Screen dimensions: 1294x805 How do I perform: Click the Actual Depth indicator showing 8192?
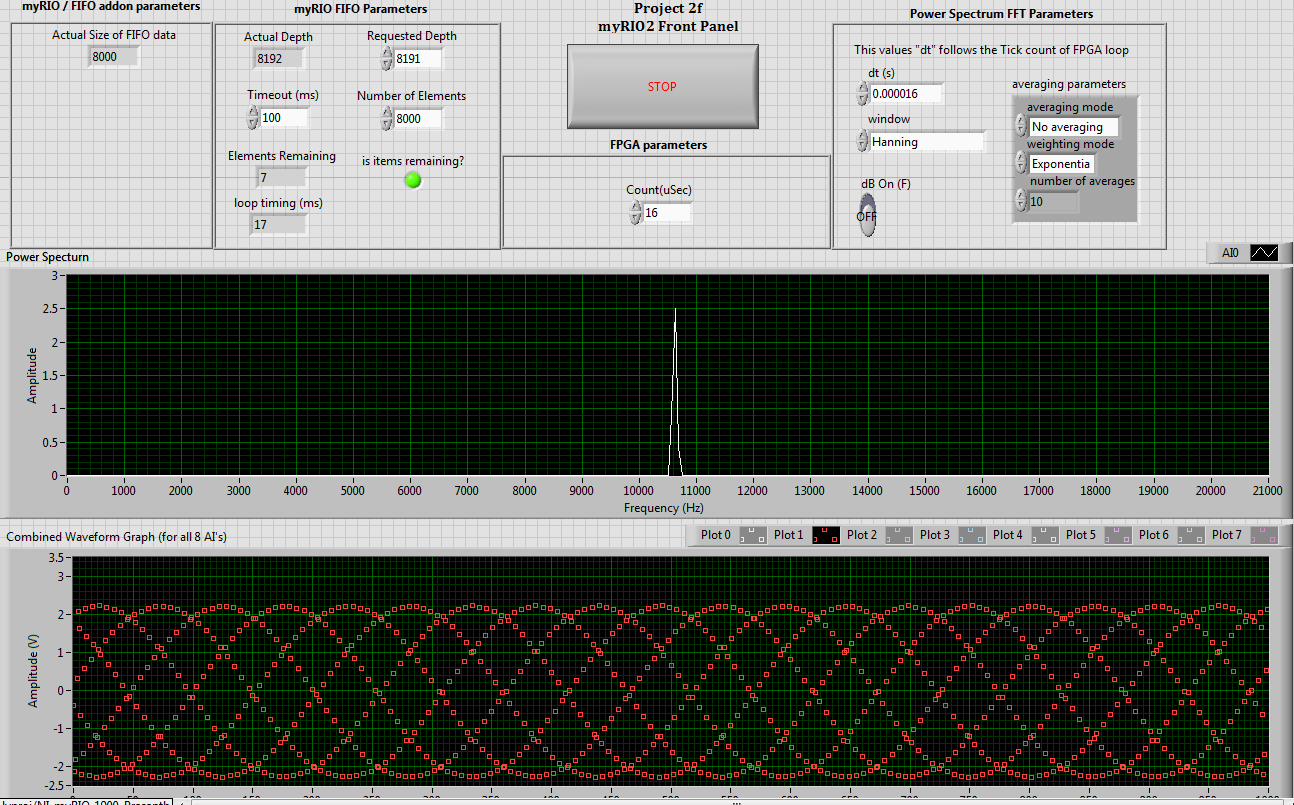pyautogui.click(x=279, y=59)
